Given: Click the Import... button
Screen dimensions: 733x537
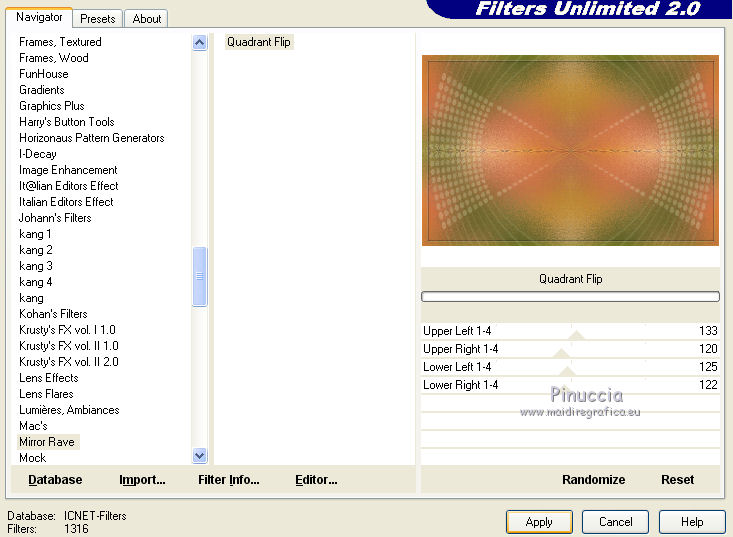Looking at the screenshot, I should [x=142, y=480].
